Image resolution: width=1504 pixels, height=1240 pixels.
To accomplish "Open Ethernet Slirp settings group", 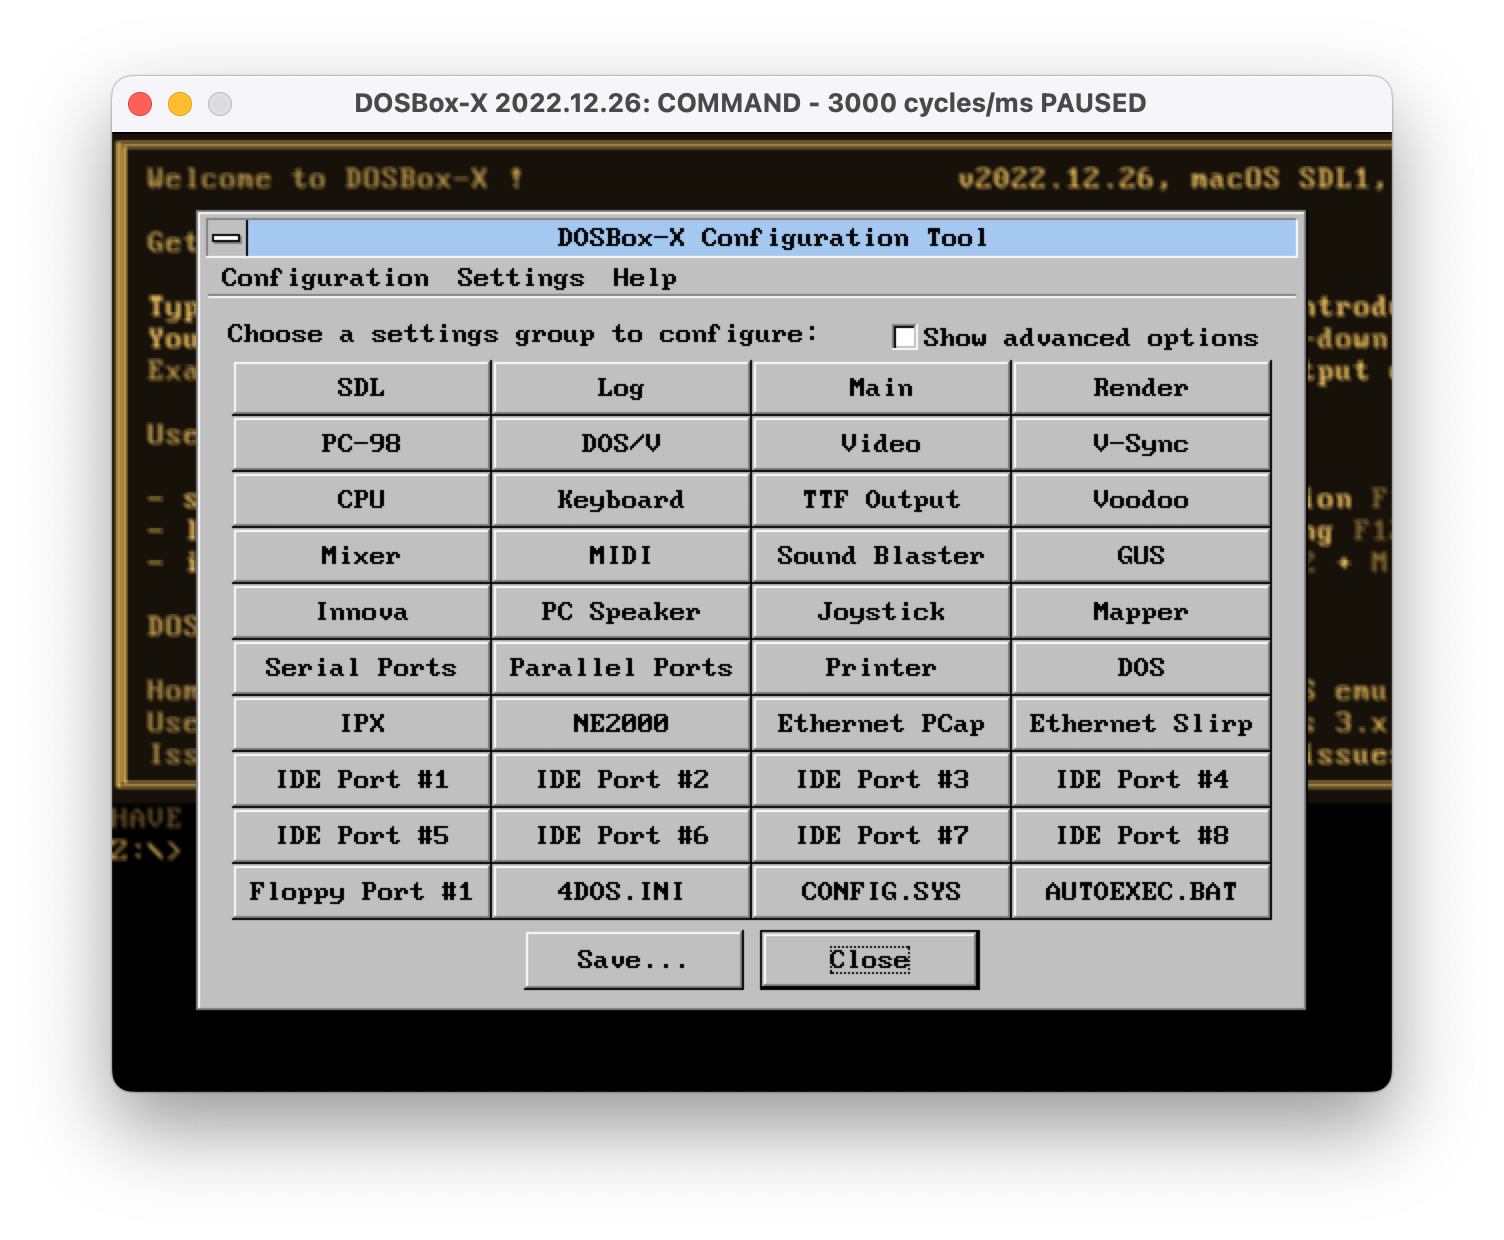I will (1141, 724).
